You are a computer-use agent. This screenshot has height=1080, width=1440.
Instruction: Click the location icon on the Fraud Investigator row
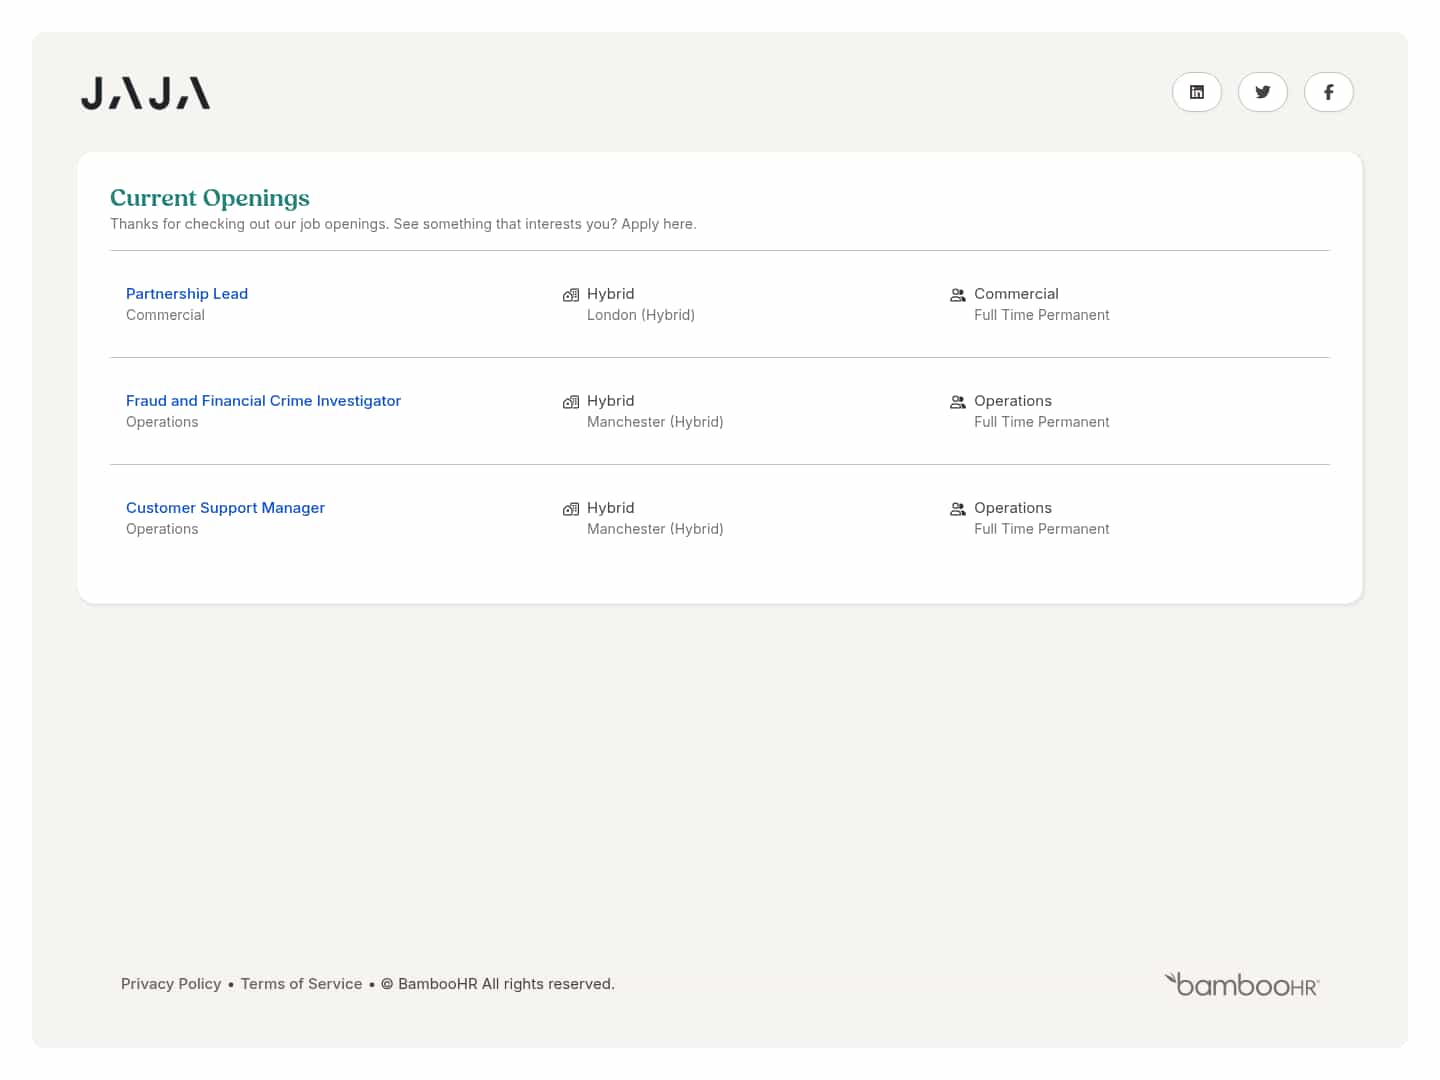[571, 402]
